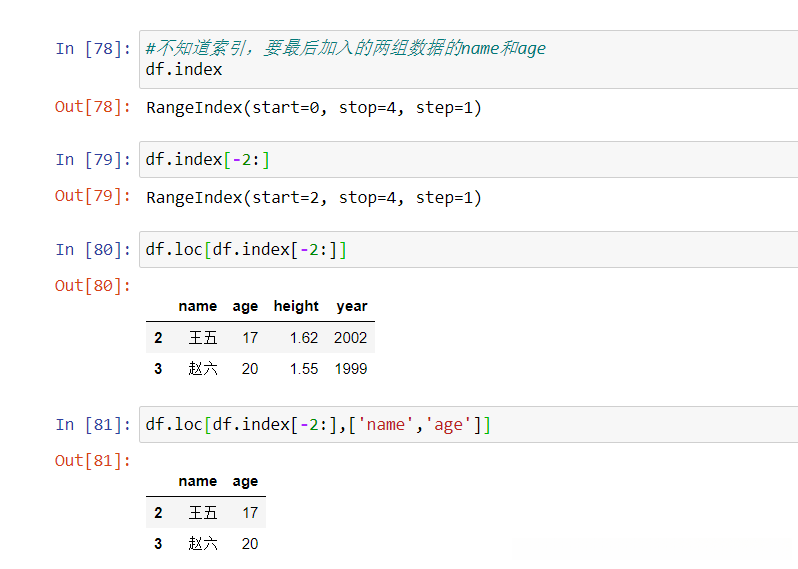The height and width of the screenshot is (569, 798).
Task: Click the height column header in the table
Action: (x=296, y=306)
